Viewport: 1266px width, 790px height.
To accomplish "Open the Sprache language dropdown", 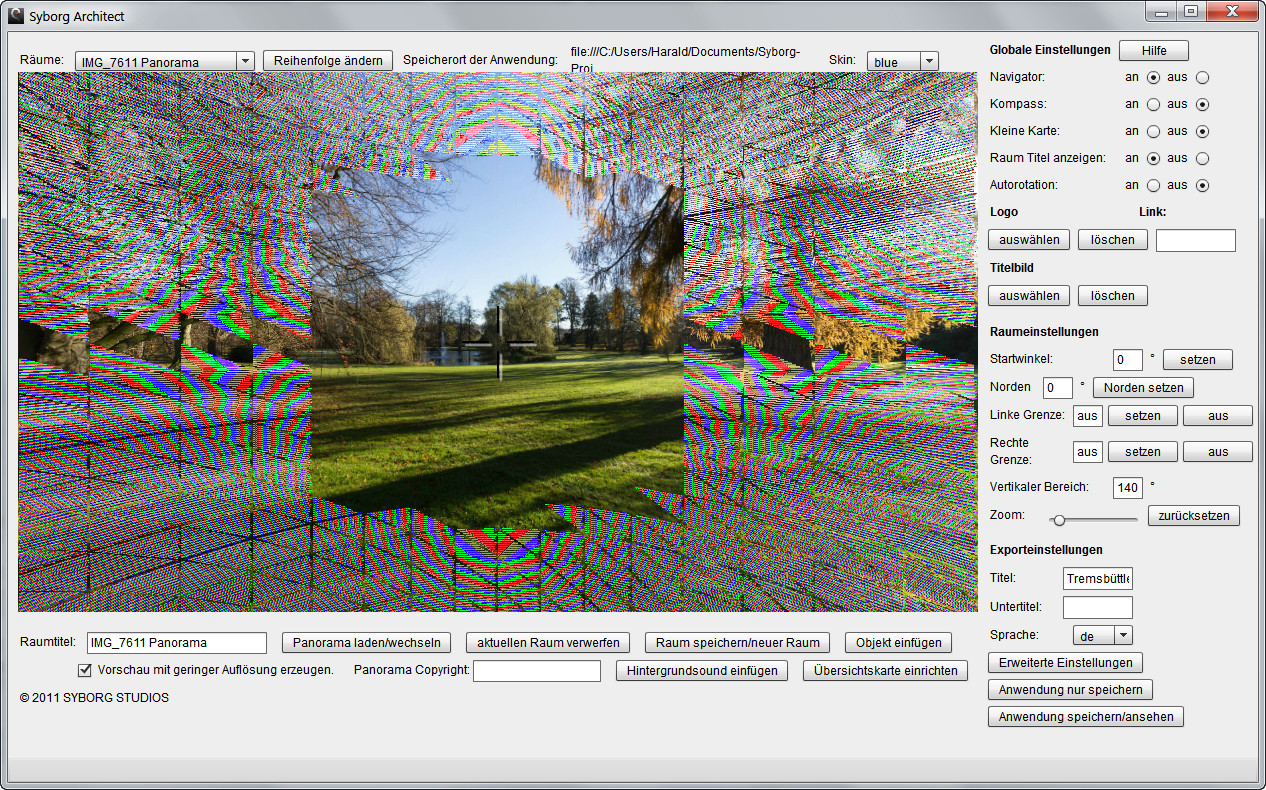I will tap(1122, 635).
